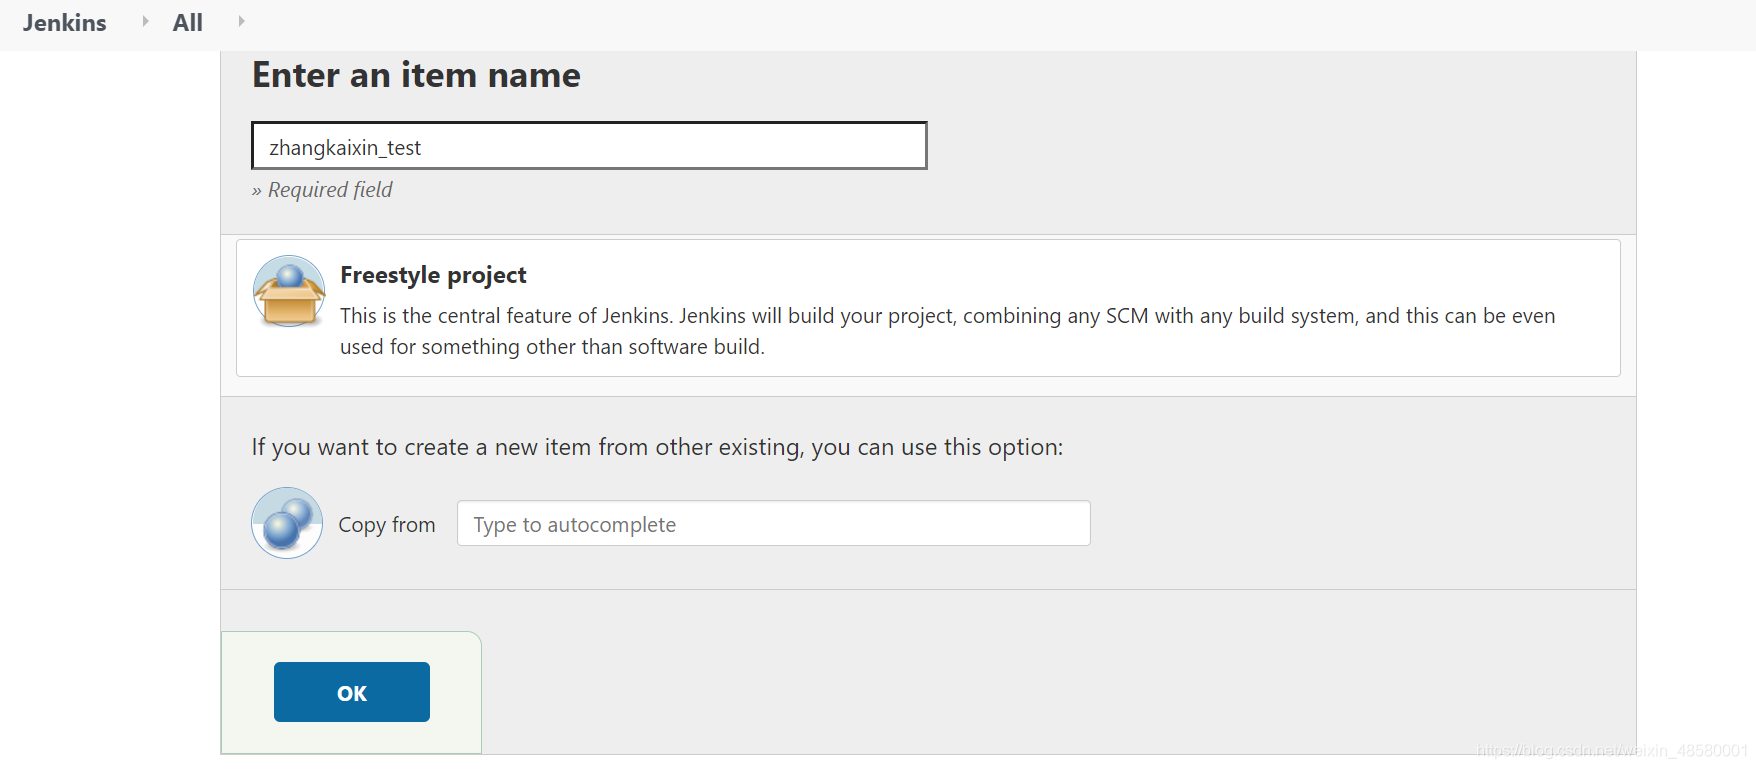Open the Jenkins breadcrumb link
The height and width of the screenshot is (769, 1756).
[65, 23]
